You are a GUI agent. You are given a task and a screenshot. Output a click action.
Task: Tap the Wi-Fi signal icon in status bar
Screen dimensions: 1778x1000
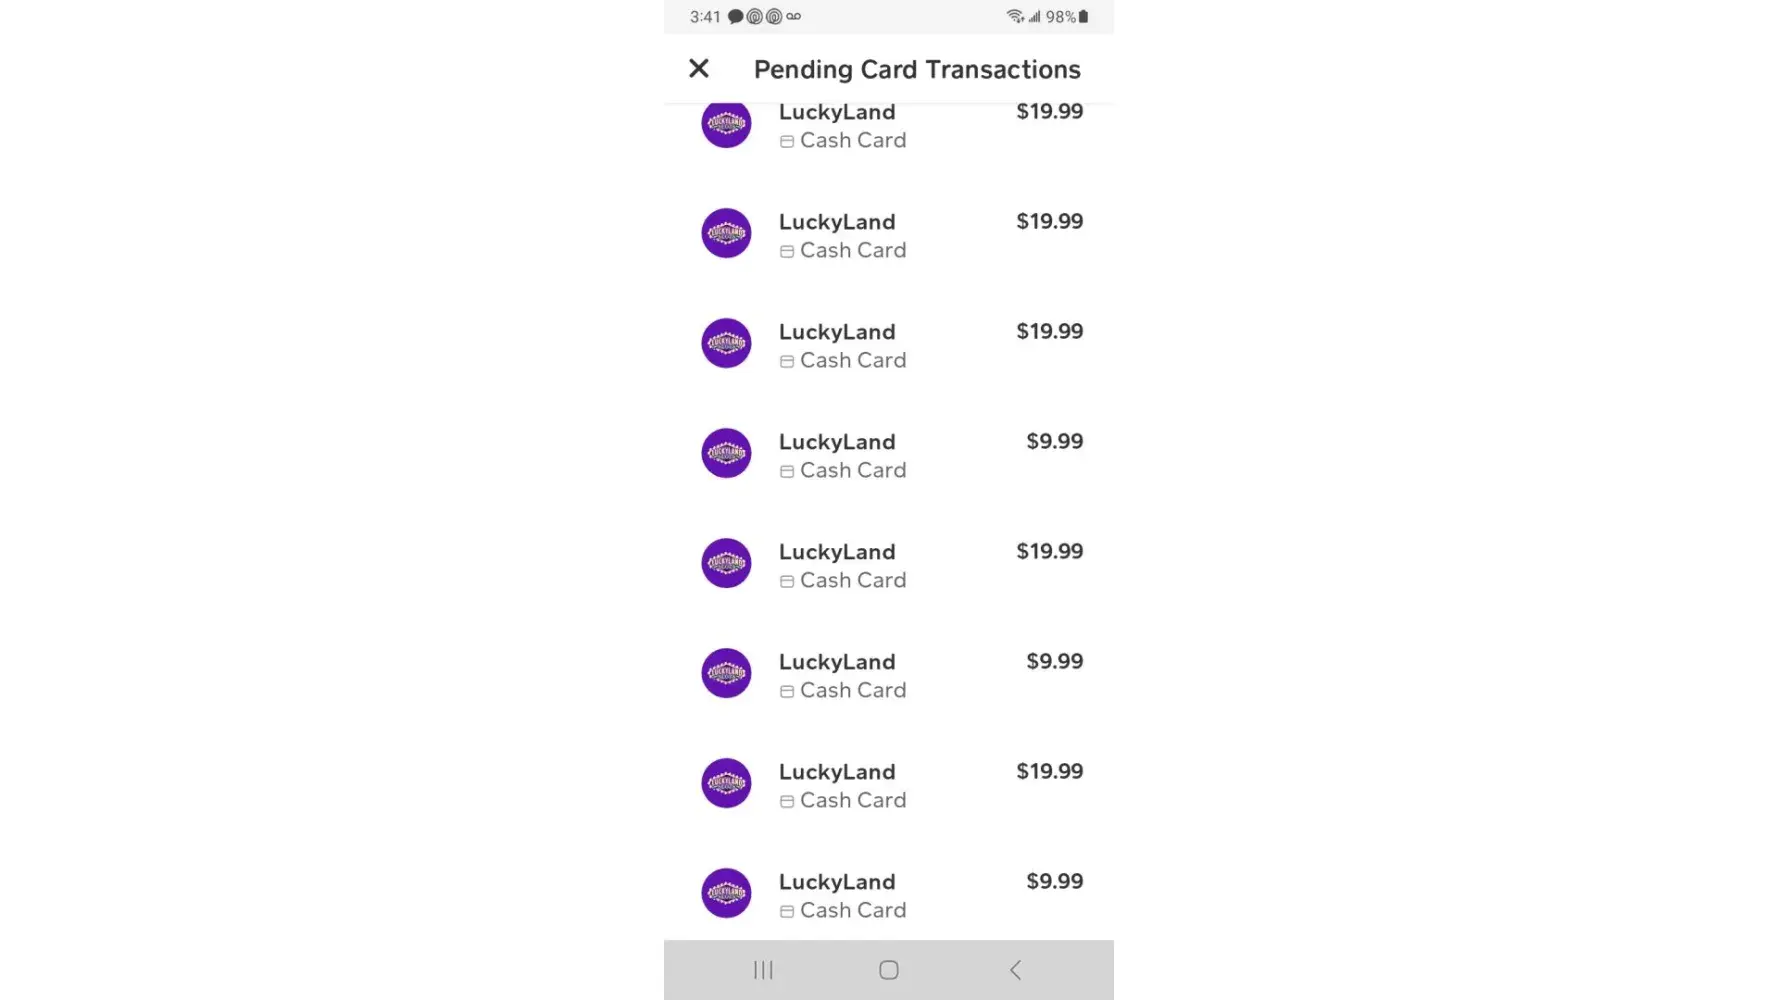pos(1014,16)
